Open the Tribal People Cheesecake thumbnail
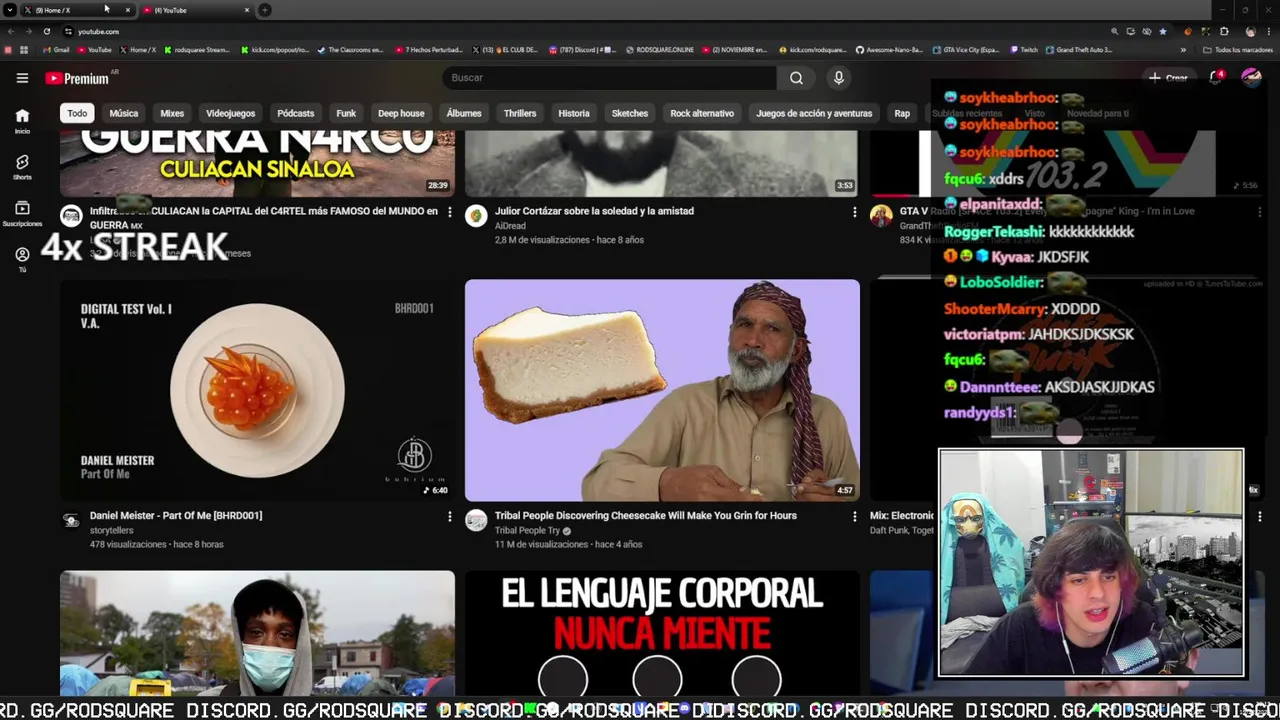 click(x=662, y=390)
